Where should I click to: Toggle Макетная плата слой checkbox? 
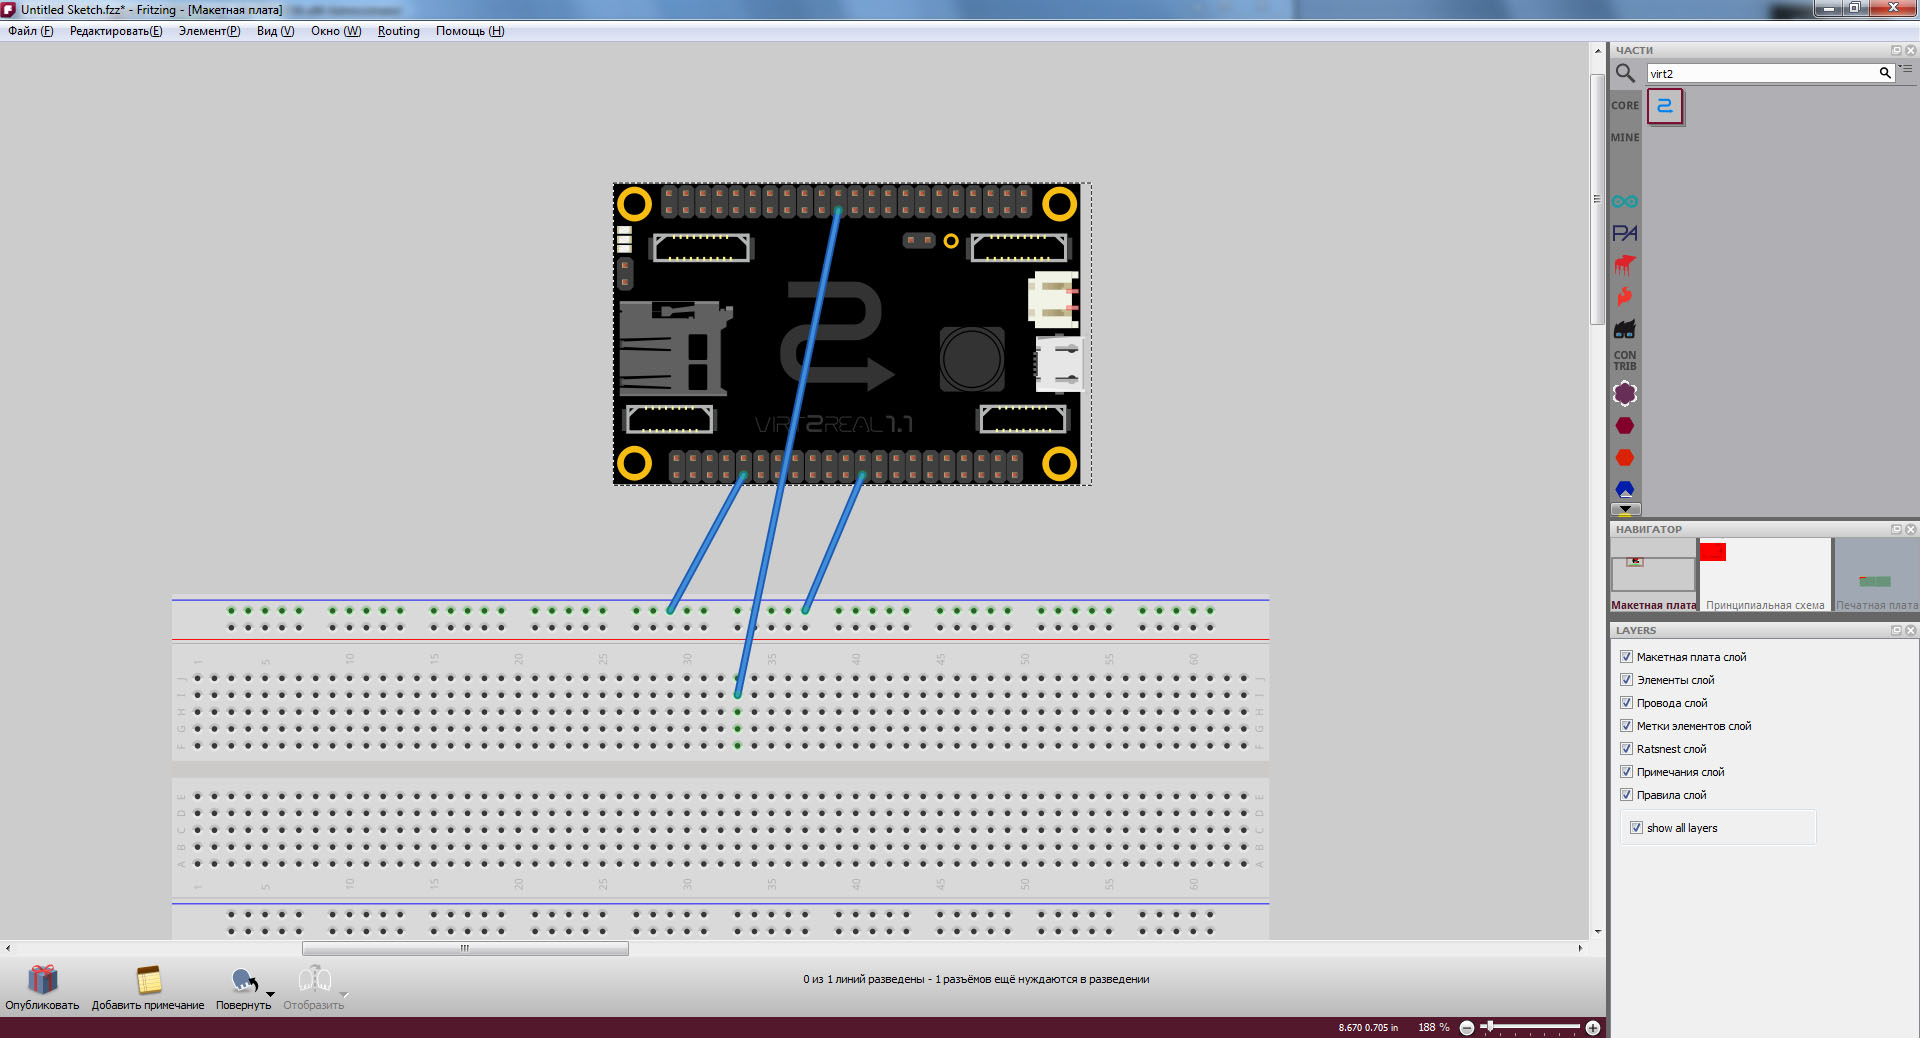click(x=1626, y=657)
